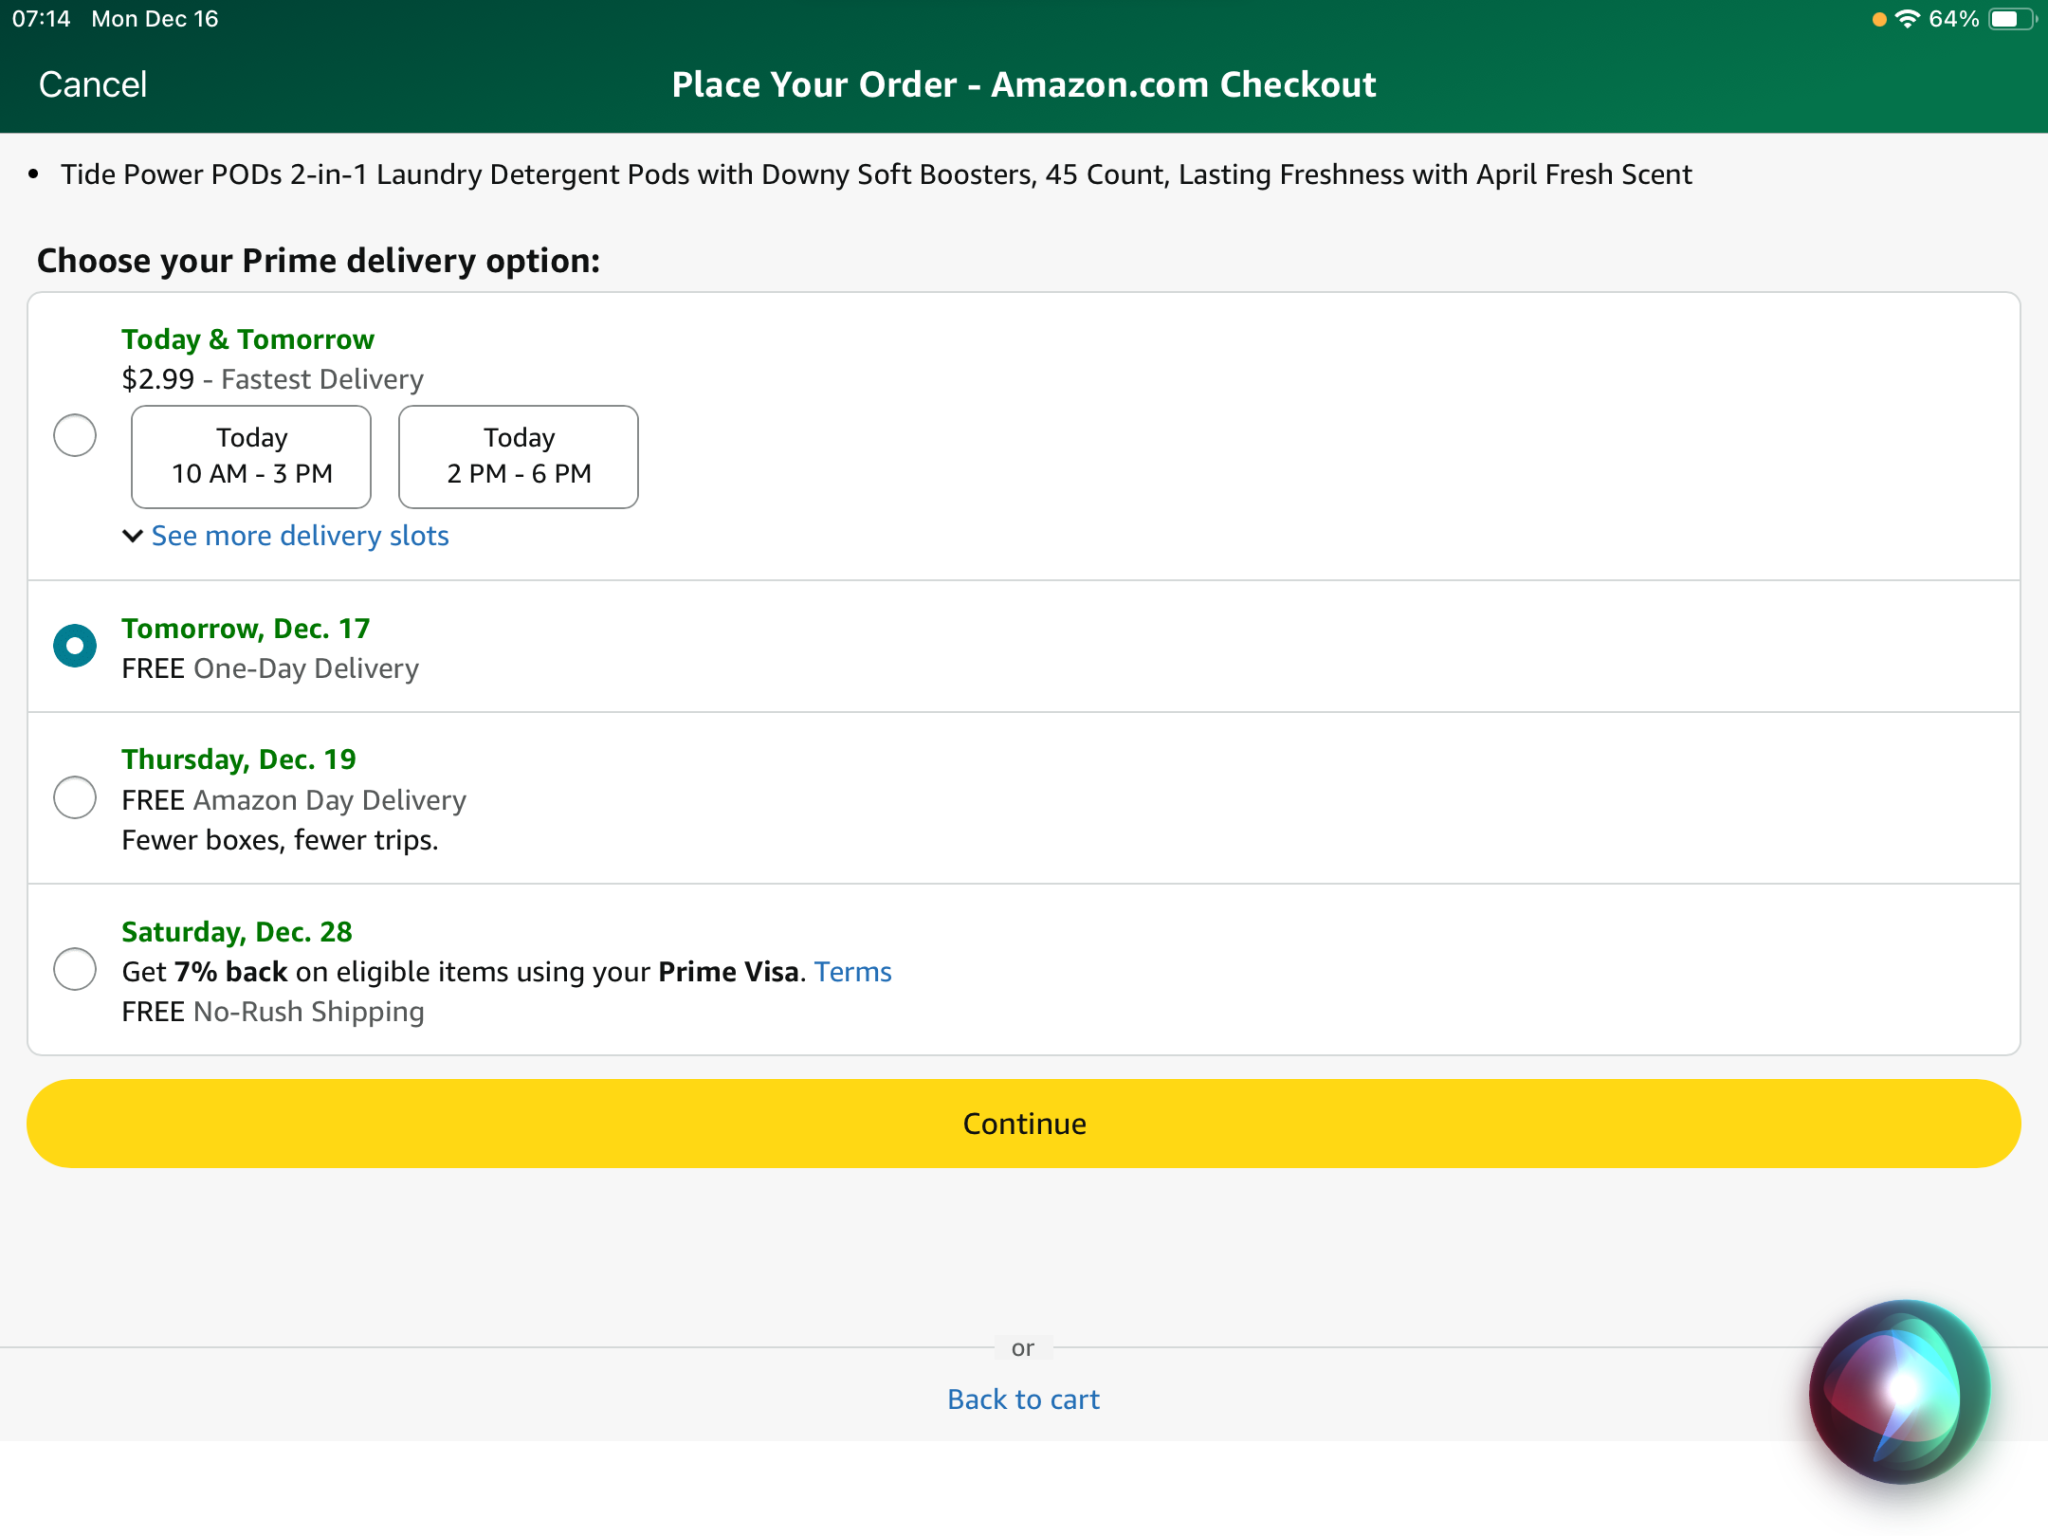This screenshot has width=2048, height=1536.
Task: Tap the Place Your Order page title
Action: [1023, 85]
